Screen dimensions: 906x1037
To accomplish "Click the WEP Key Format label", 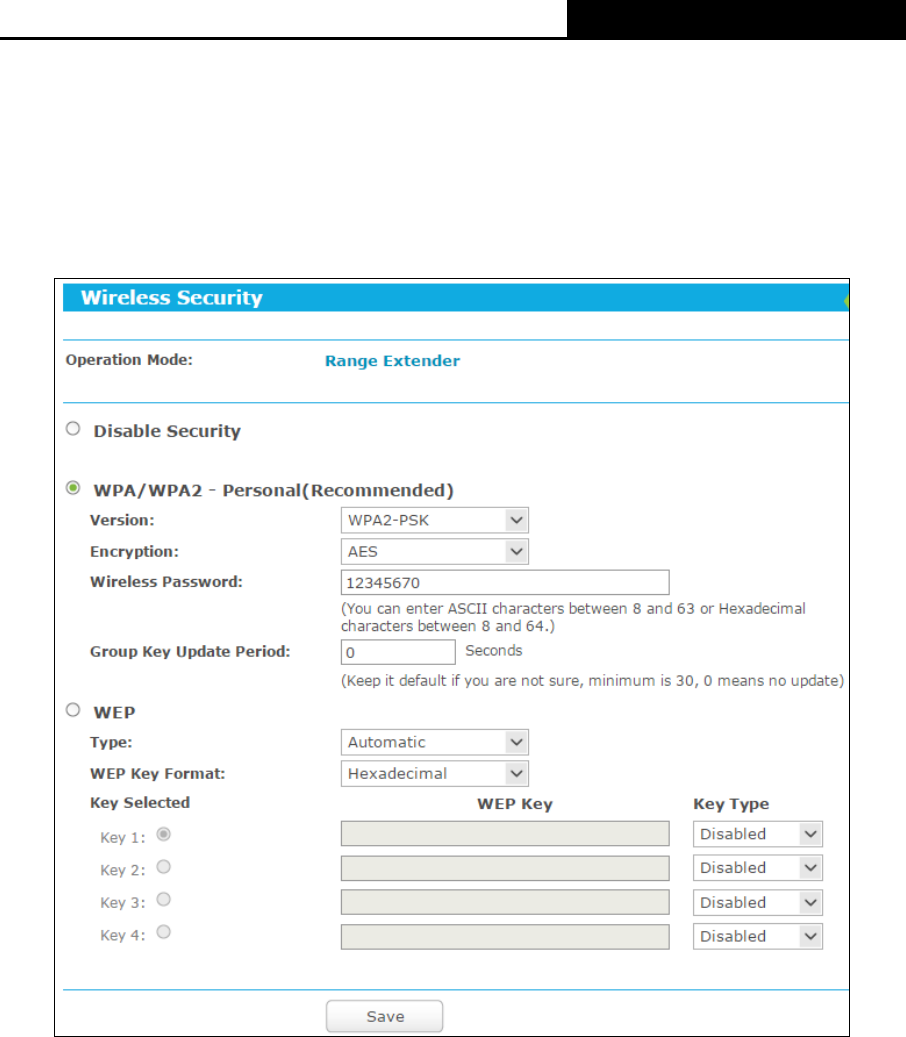I will 157,774.
